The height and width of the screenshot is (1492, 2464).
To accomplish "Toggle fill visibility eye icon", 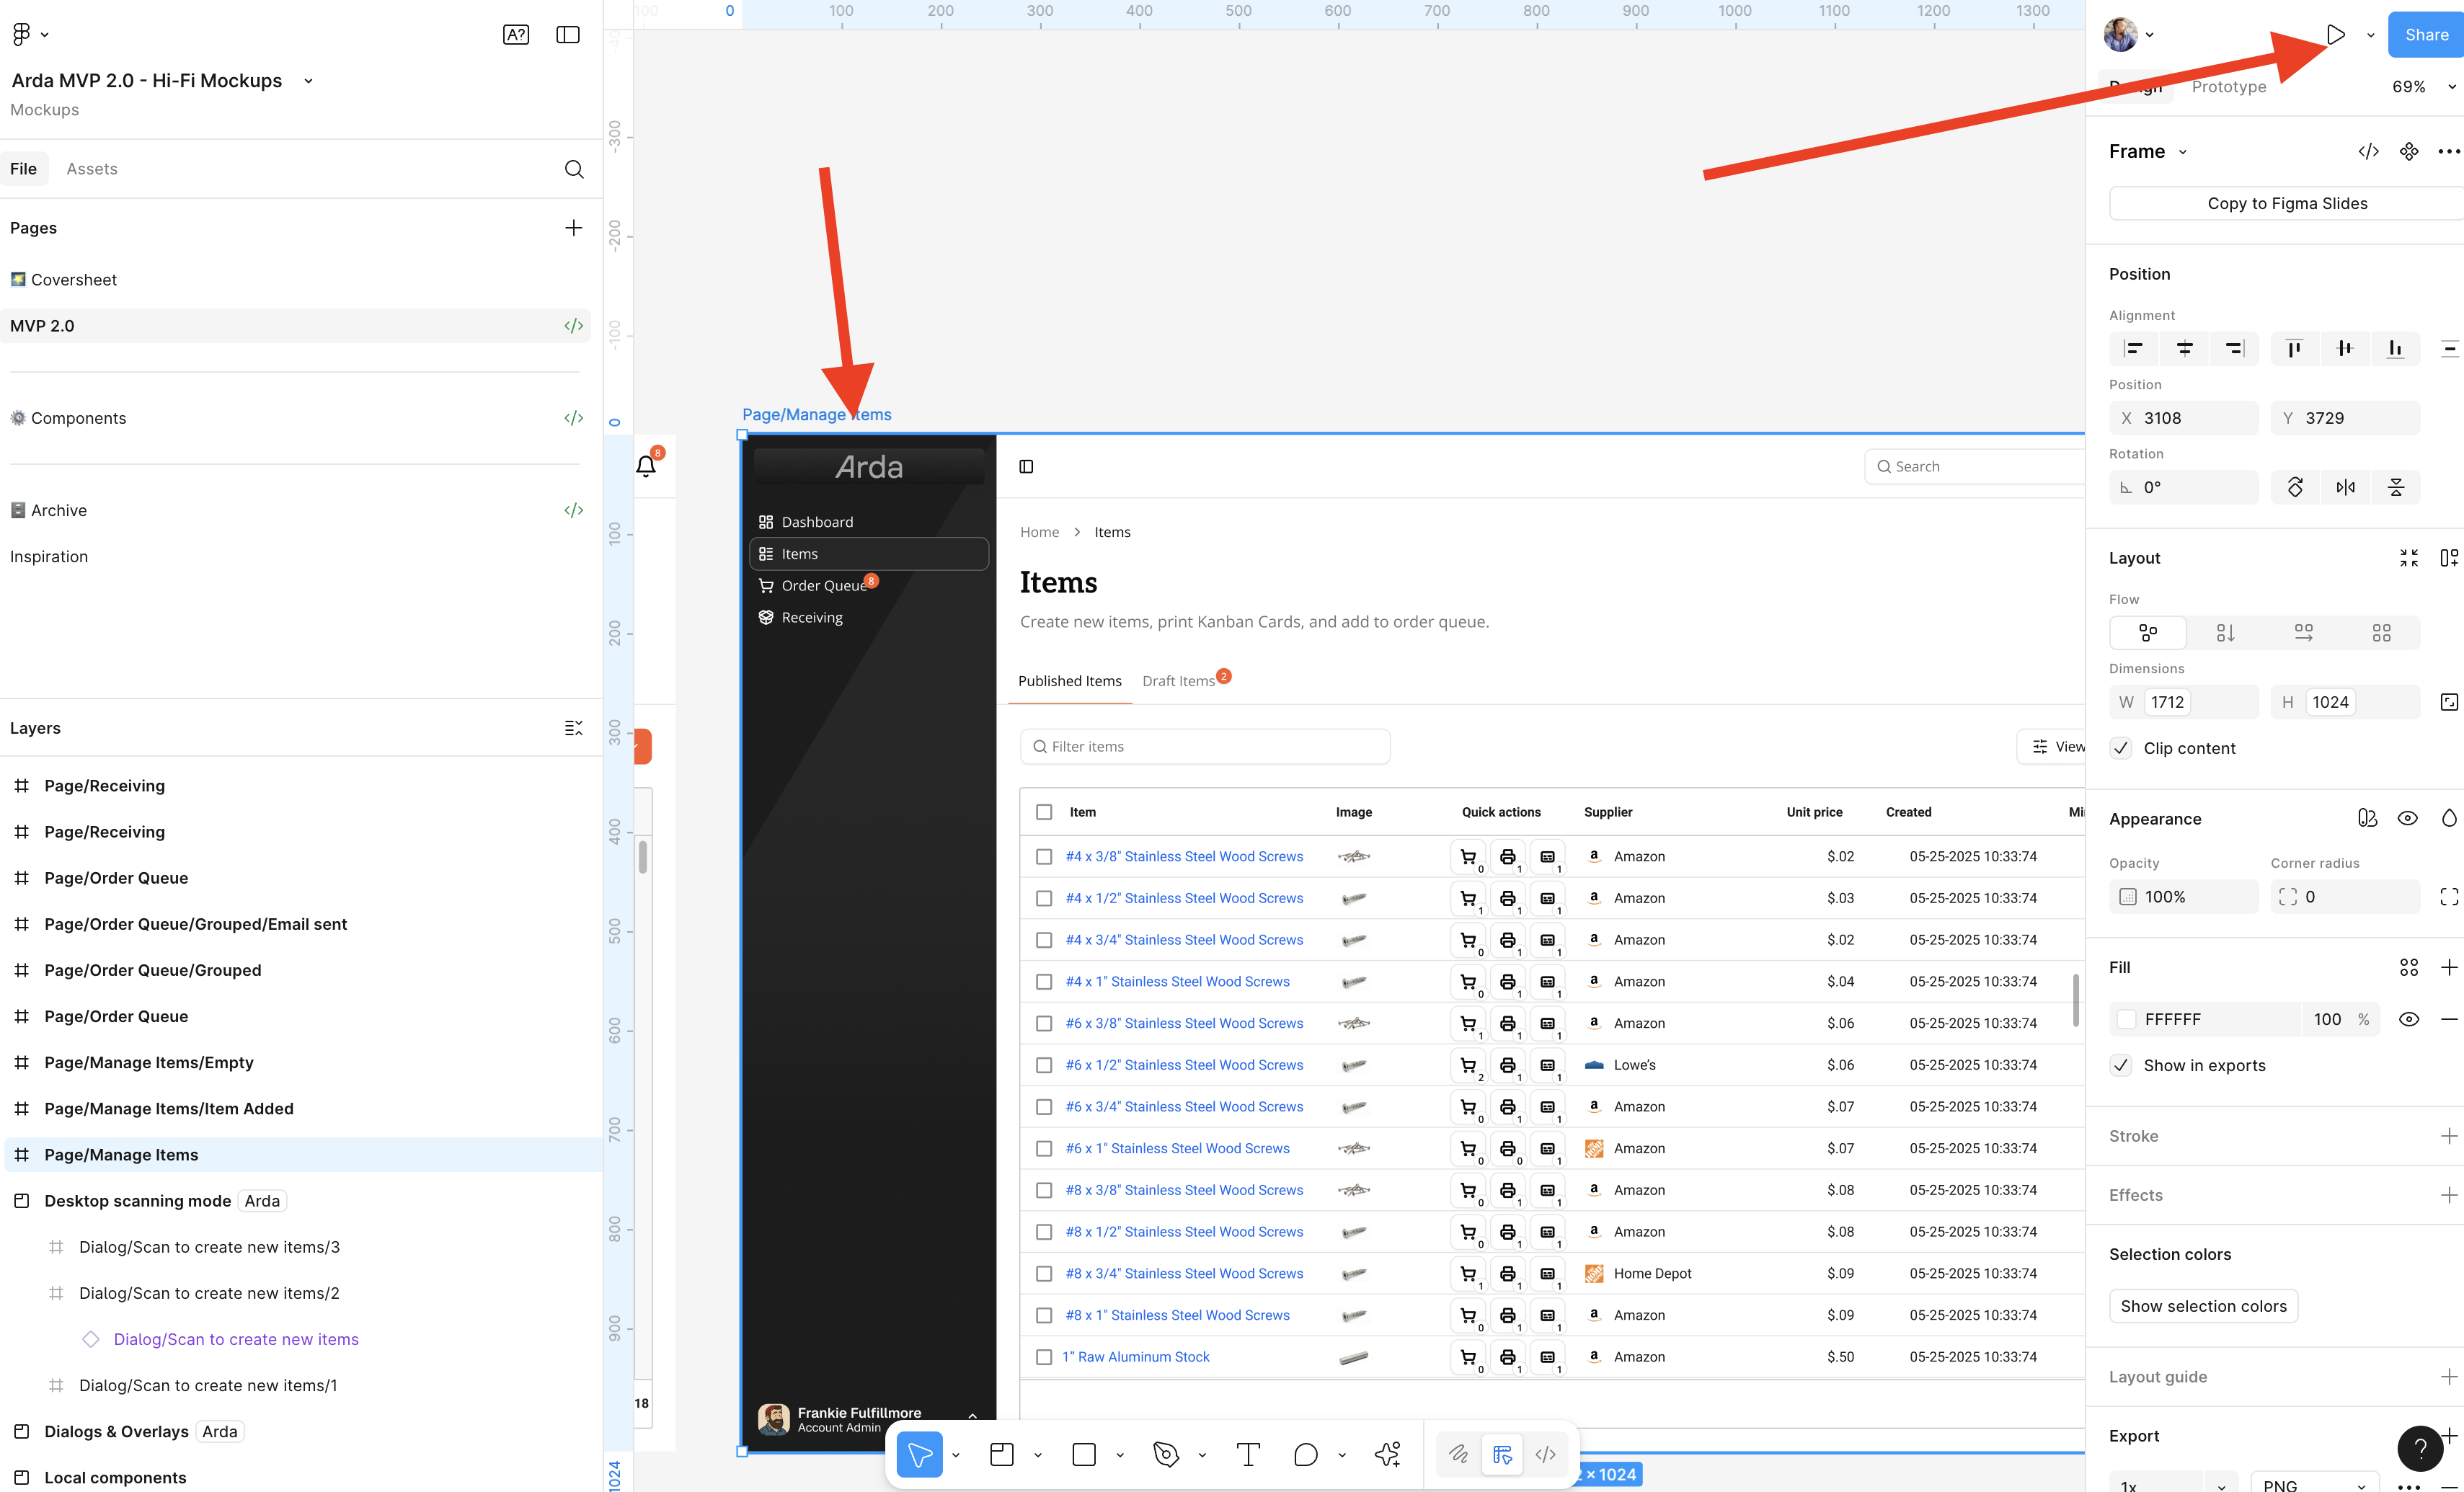I will [x=2408, y=1019].
